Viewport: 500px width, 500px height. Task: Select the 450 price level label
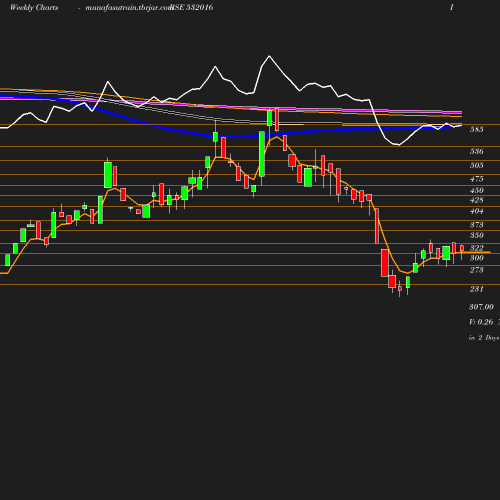tap(477, 190)
